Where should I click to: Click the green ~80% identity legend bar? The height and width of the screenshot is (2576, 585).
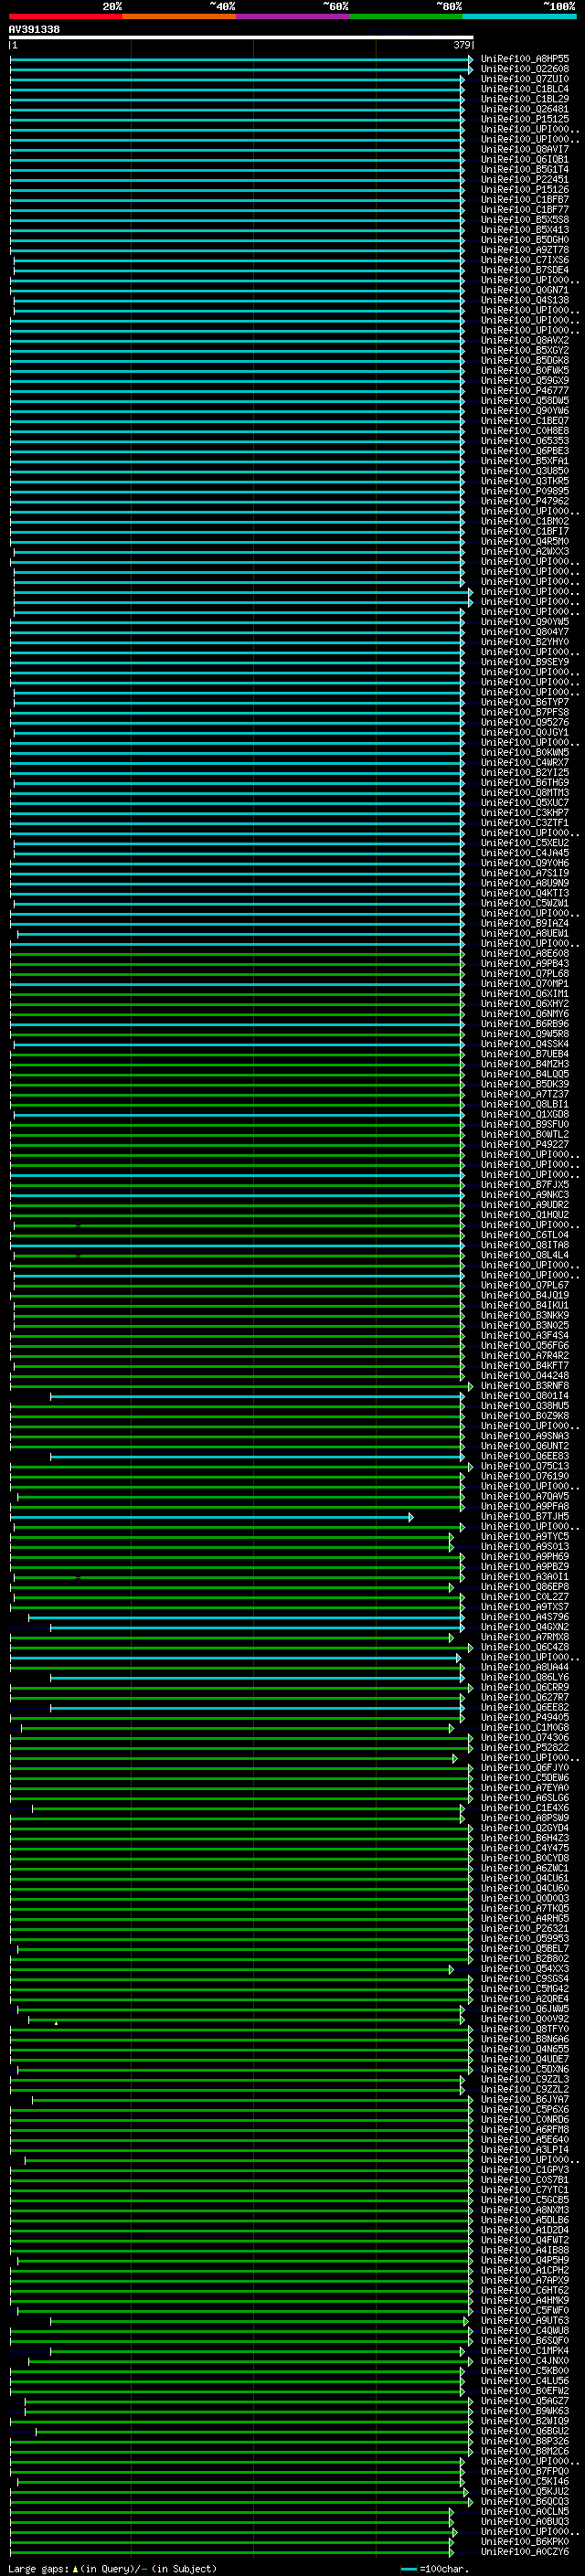[x=406, y=16]
